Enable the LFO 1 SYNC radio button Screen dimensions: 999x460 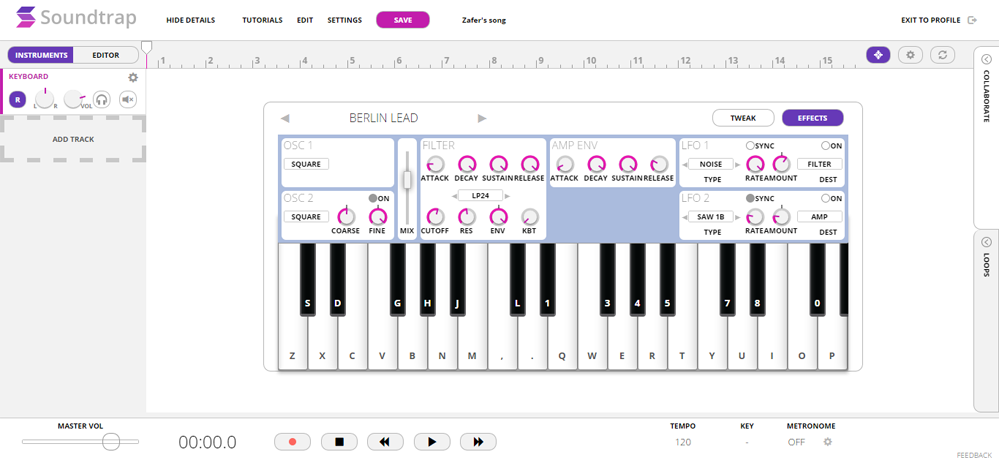click(751, 145)
